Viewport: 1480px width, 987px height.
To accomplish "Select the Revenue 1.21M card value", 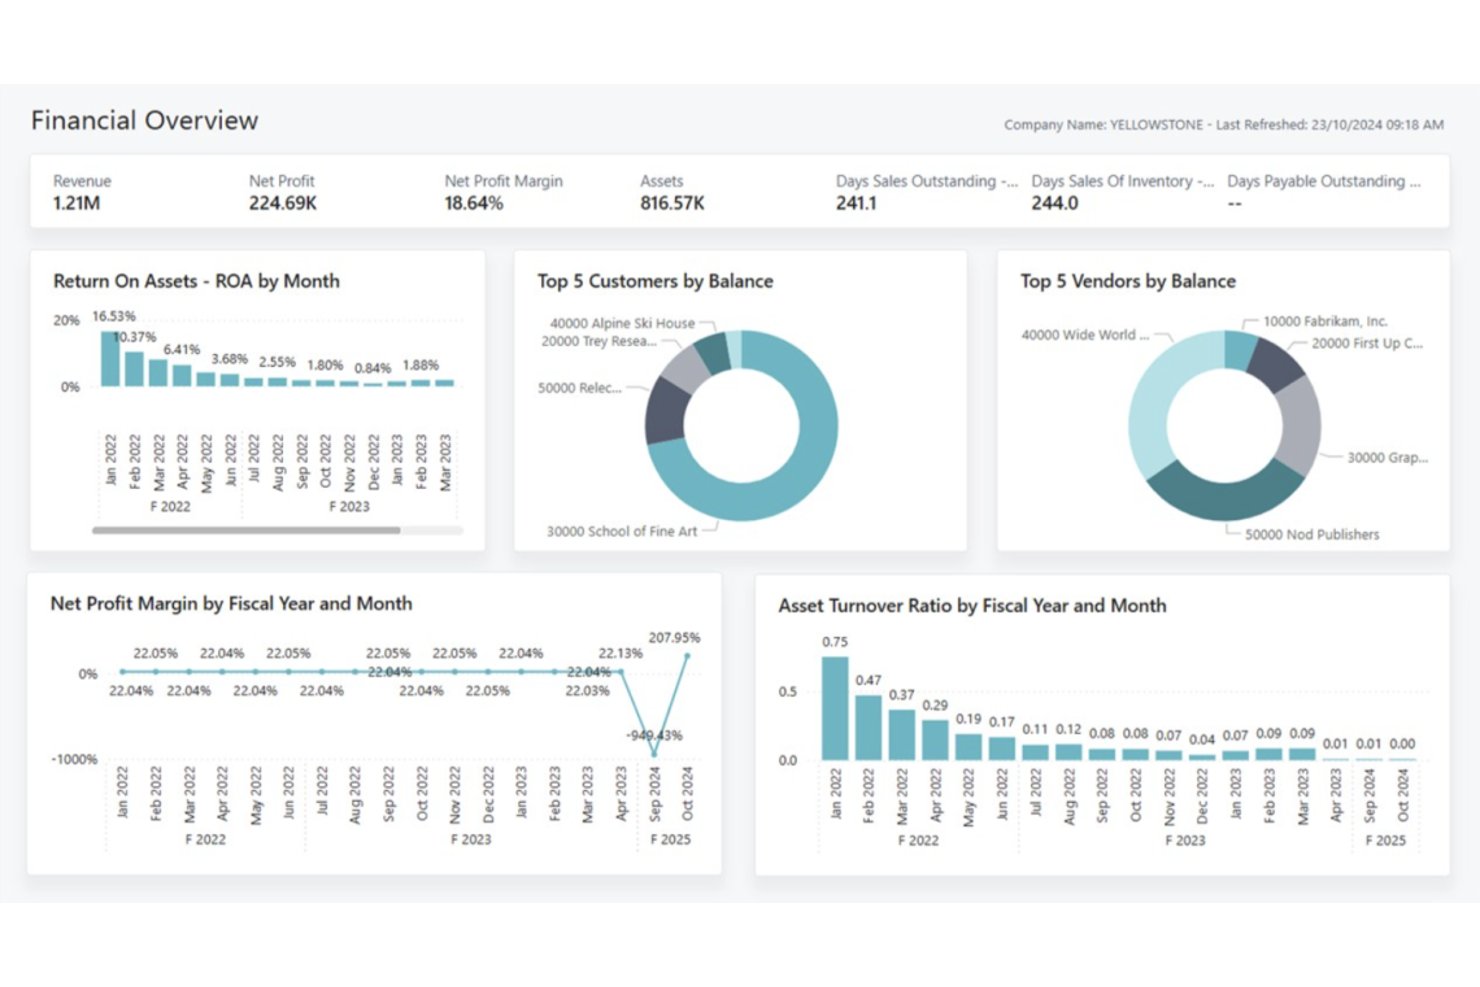I will pyautogui.click(x=76, y=203).
